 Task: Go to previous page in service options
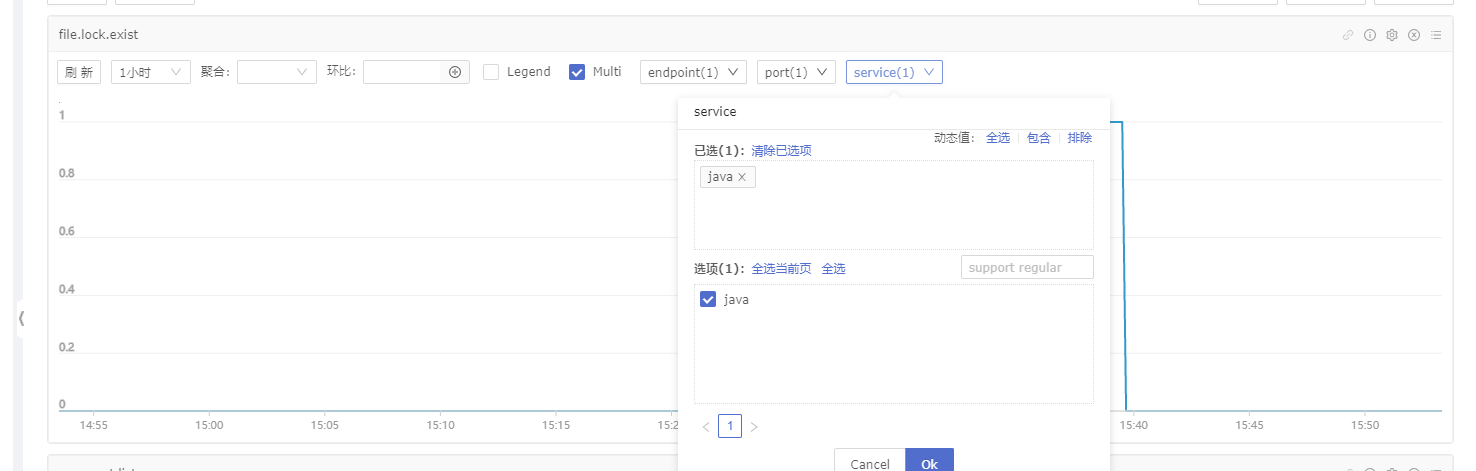tap(706, 427)
